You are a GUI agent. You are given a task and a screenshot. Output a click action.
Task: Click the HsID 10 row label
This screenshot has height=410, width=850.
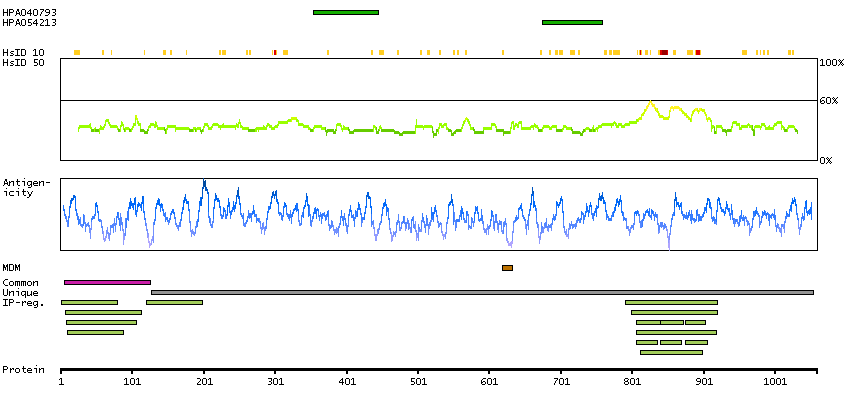click(x=23, y=52)
